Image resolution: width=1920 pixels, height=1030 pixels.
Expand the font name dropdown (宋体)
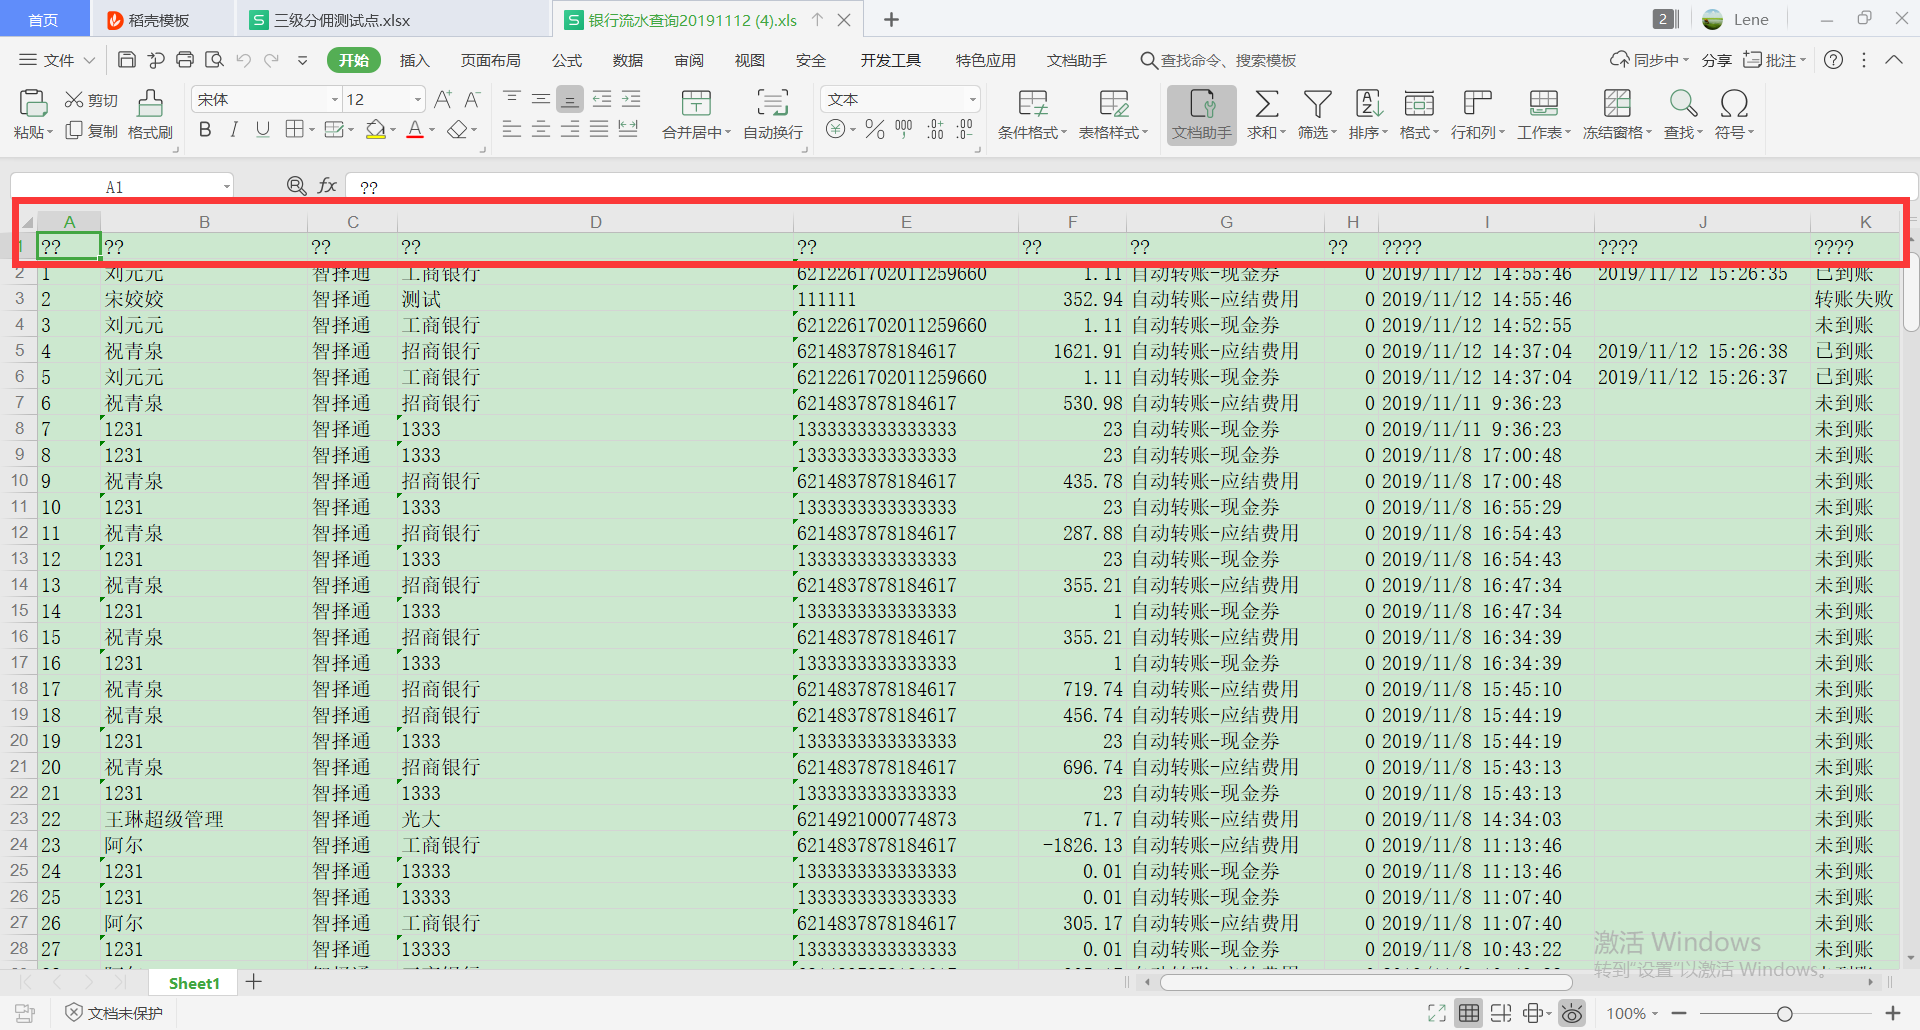click(335, 100)
